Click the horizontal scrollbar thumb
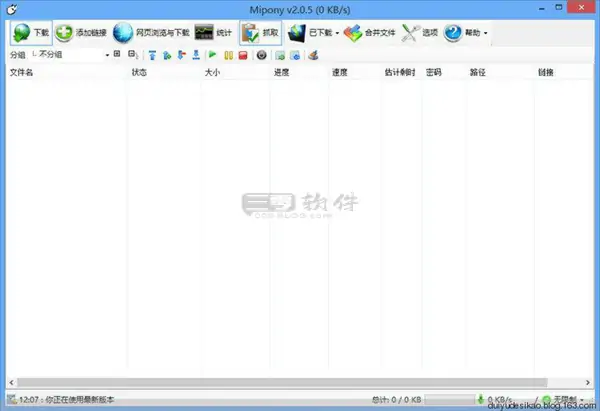The image size is (600, 411). click(x=282, y=382)
